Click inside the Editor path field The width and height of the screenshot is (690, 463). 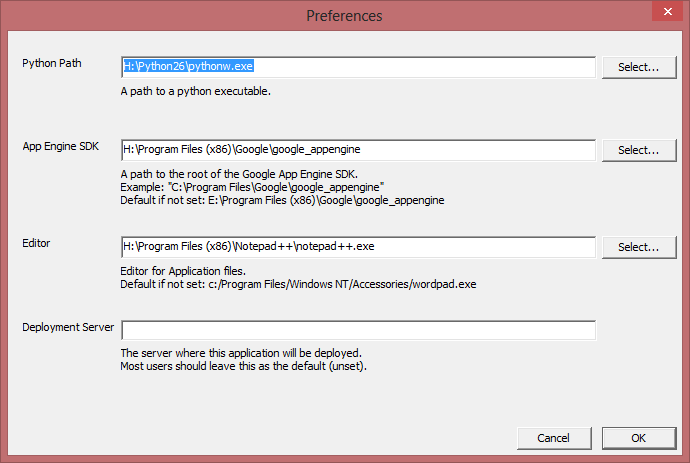(x=358, y=247)
